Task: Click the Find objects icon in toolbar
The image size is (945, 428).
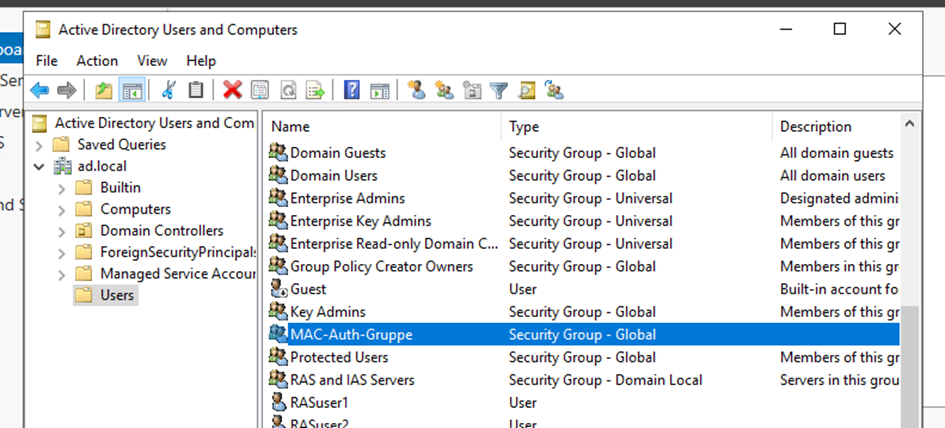Action: [x=527, y=91]
